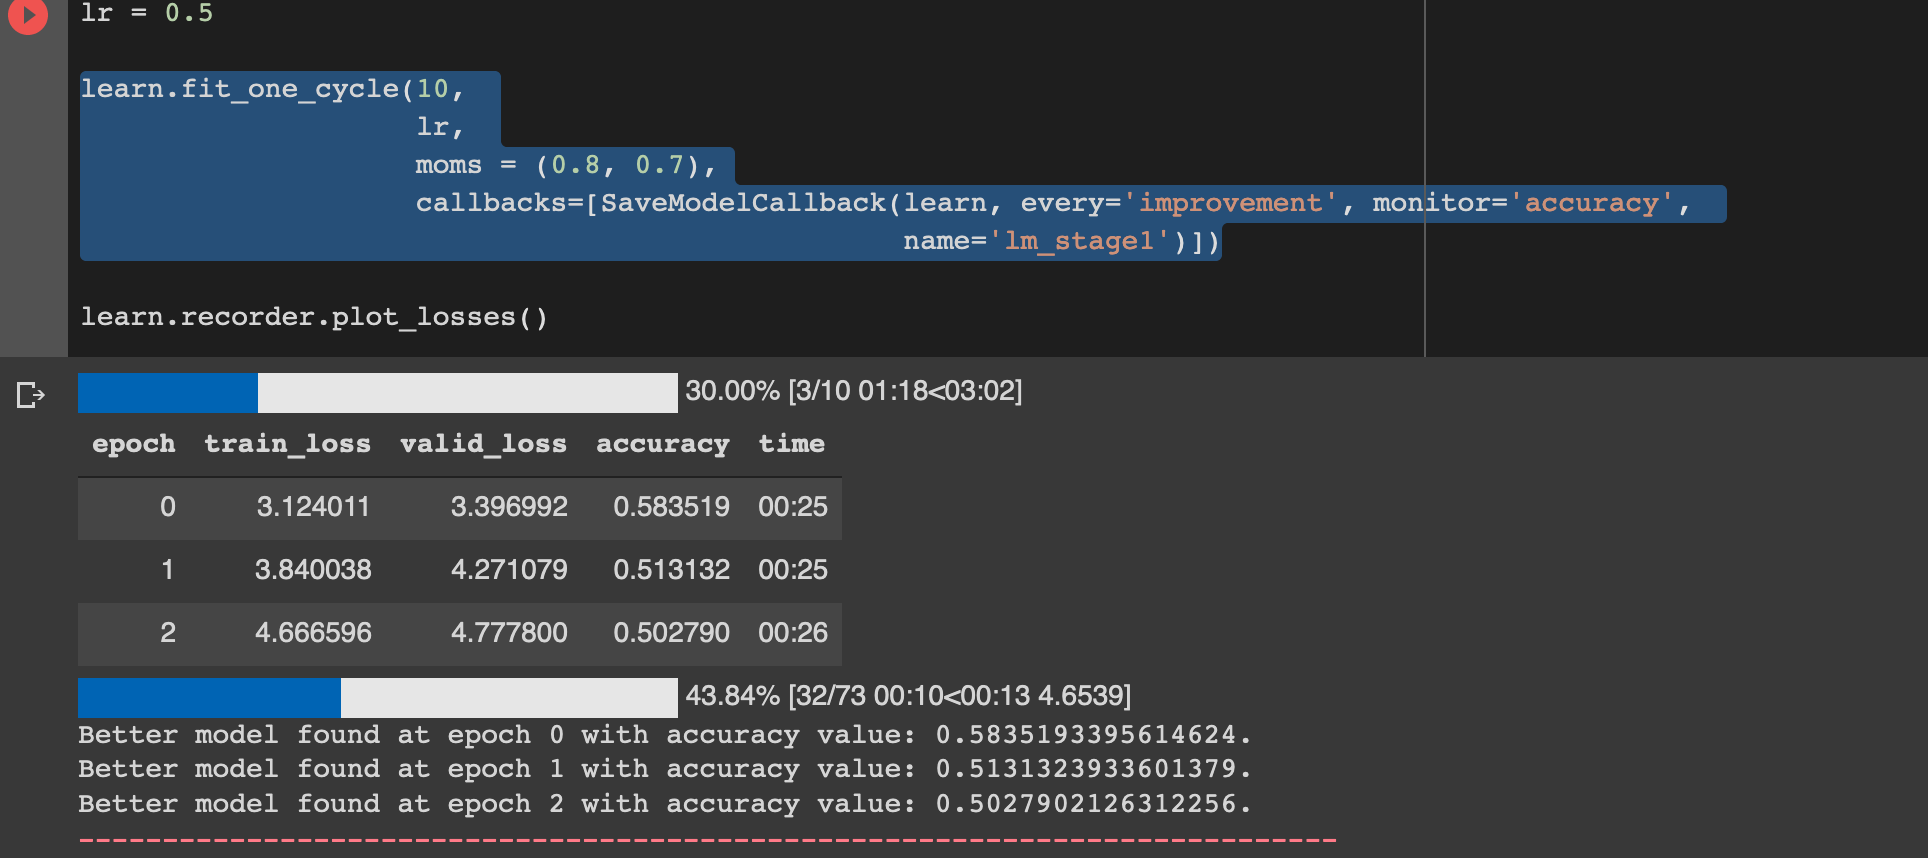Click the time 00:25 in epoch 1 row
This screenshot has height=858, width=1928.
(793, 570)
